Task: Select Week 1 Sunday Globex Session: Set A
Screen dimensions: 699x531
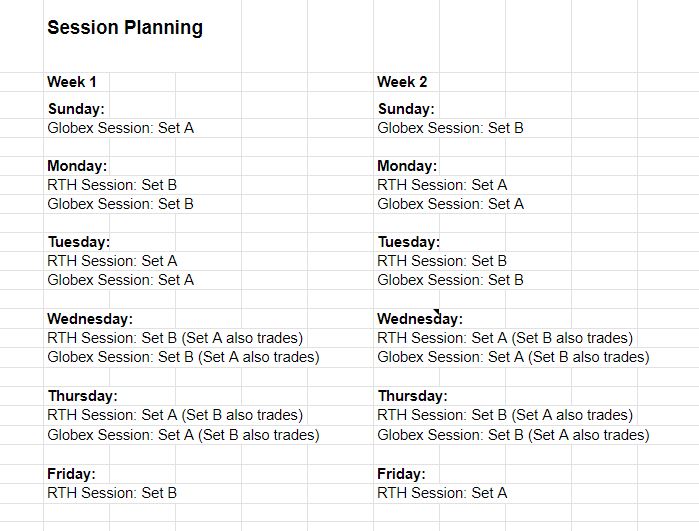Action: click(x=120, y=128)
